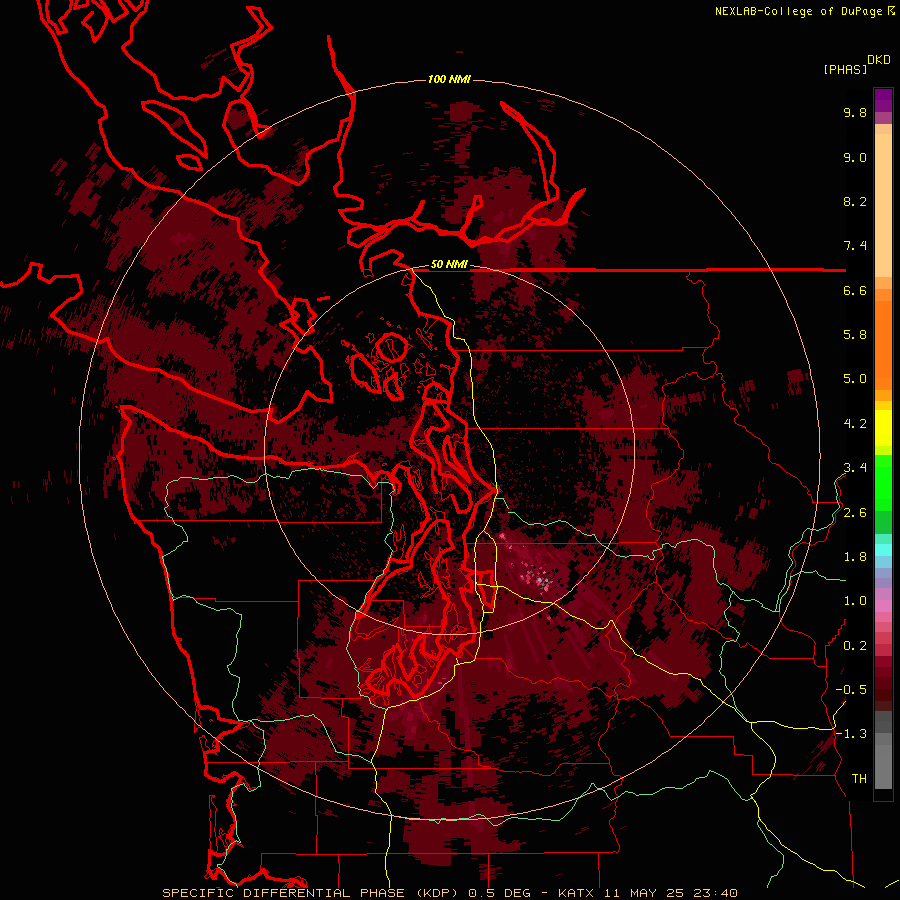Select the 4.2 scale value
Image resolution: width=900 pixels, height=900 pixels.
855,424
